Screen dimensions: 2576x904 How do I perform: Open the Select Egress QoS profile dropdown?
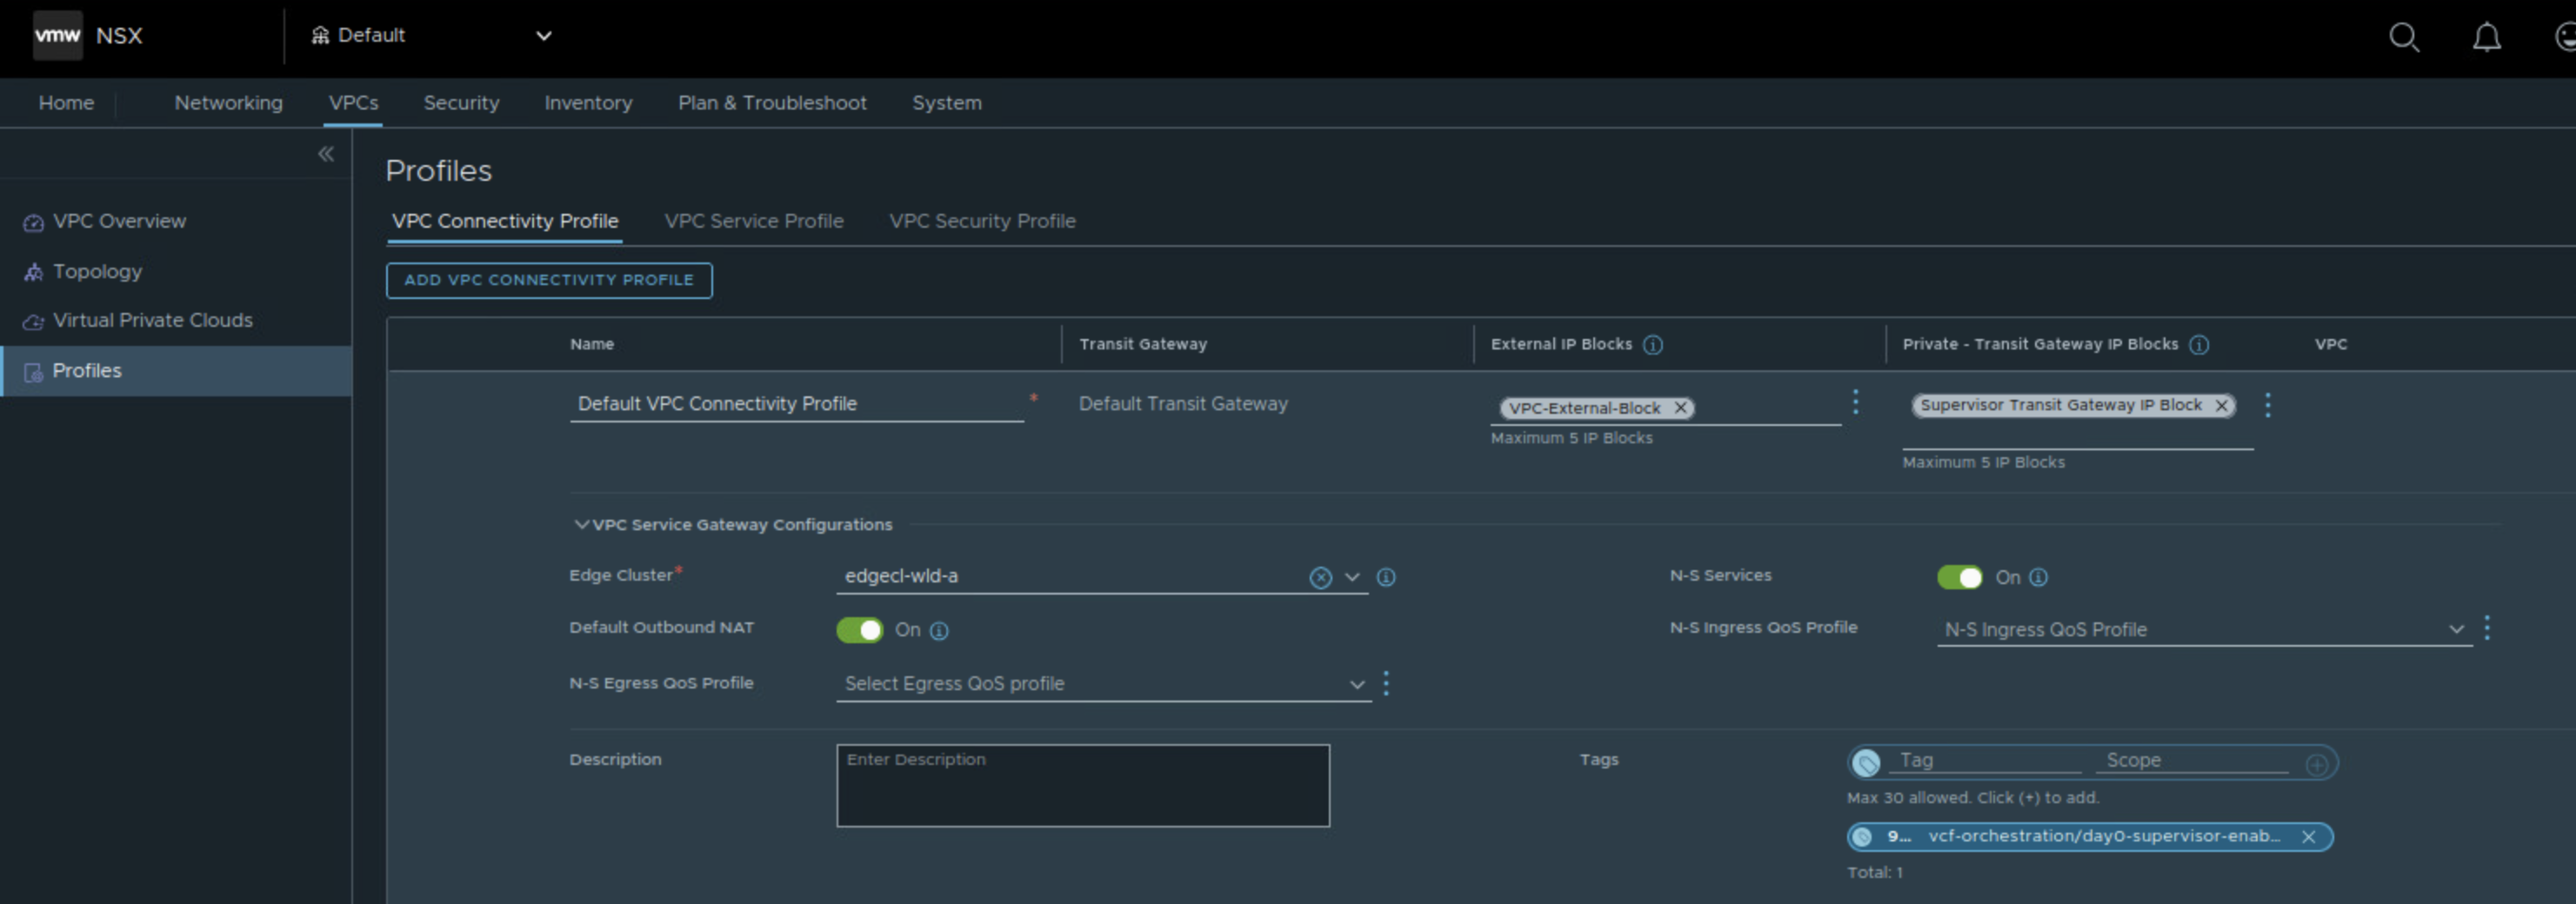tap(1102, 684)
